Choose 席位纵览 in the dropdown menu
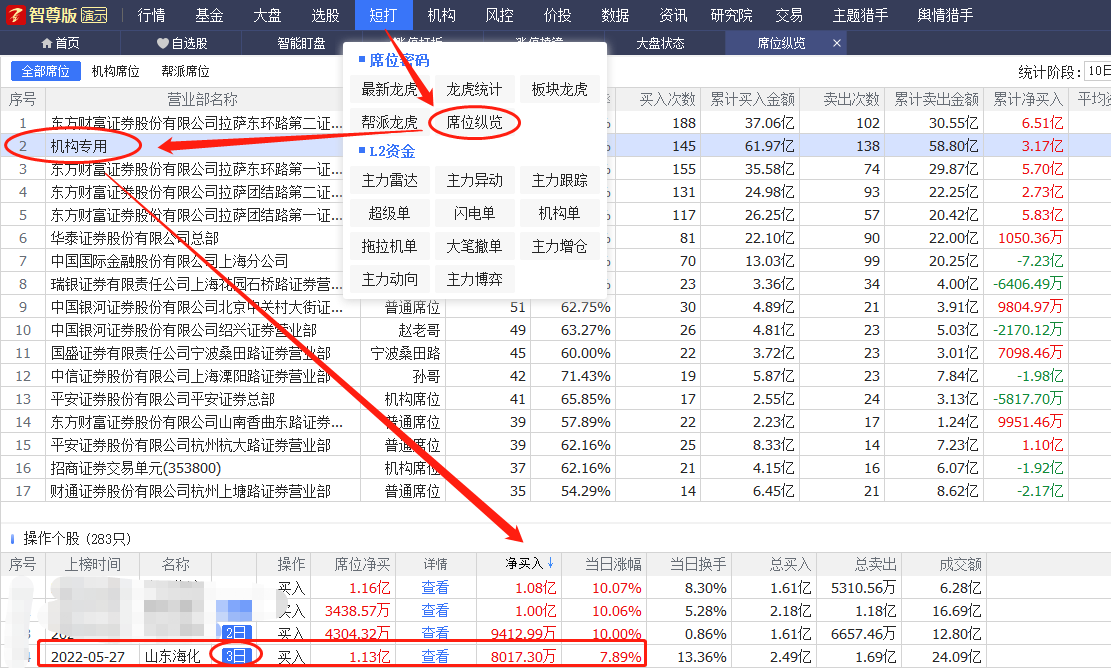This screenshot has height=668, width=1111. (x=474, y=122)
